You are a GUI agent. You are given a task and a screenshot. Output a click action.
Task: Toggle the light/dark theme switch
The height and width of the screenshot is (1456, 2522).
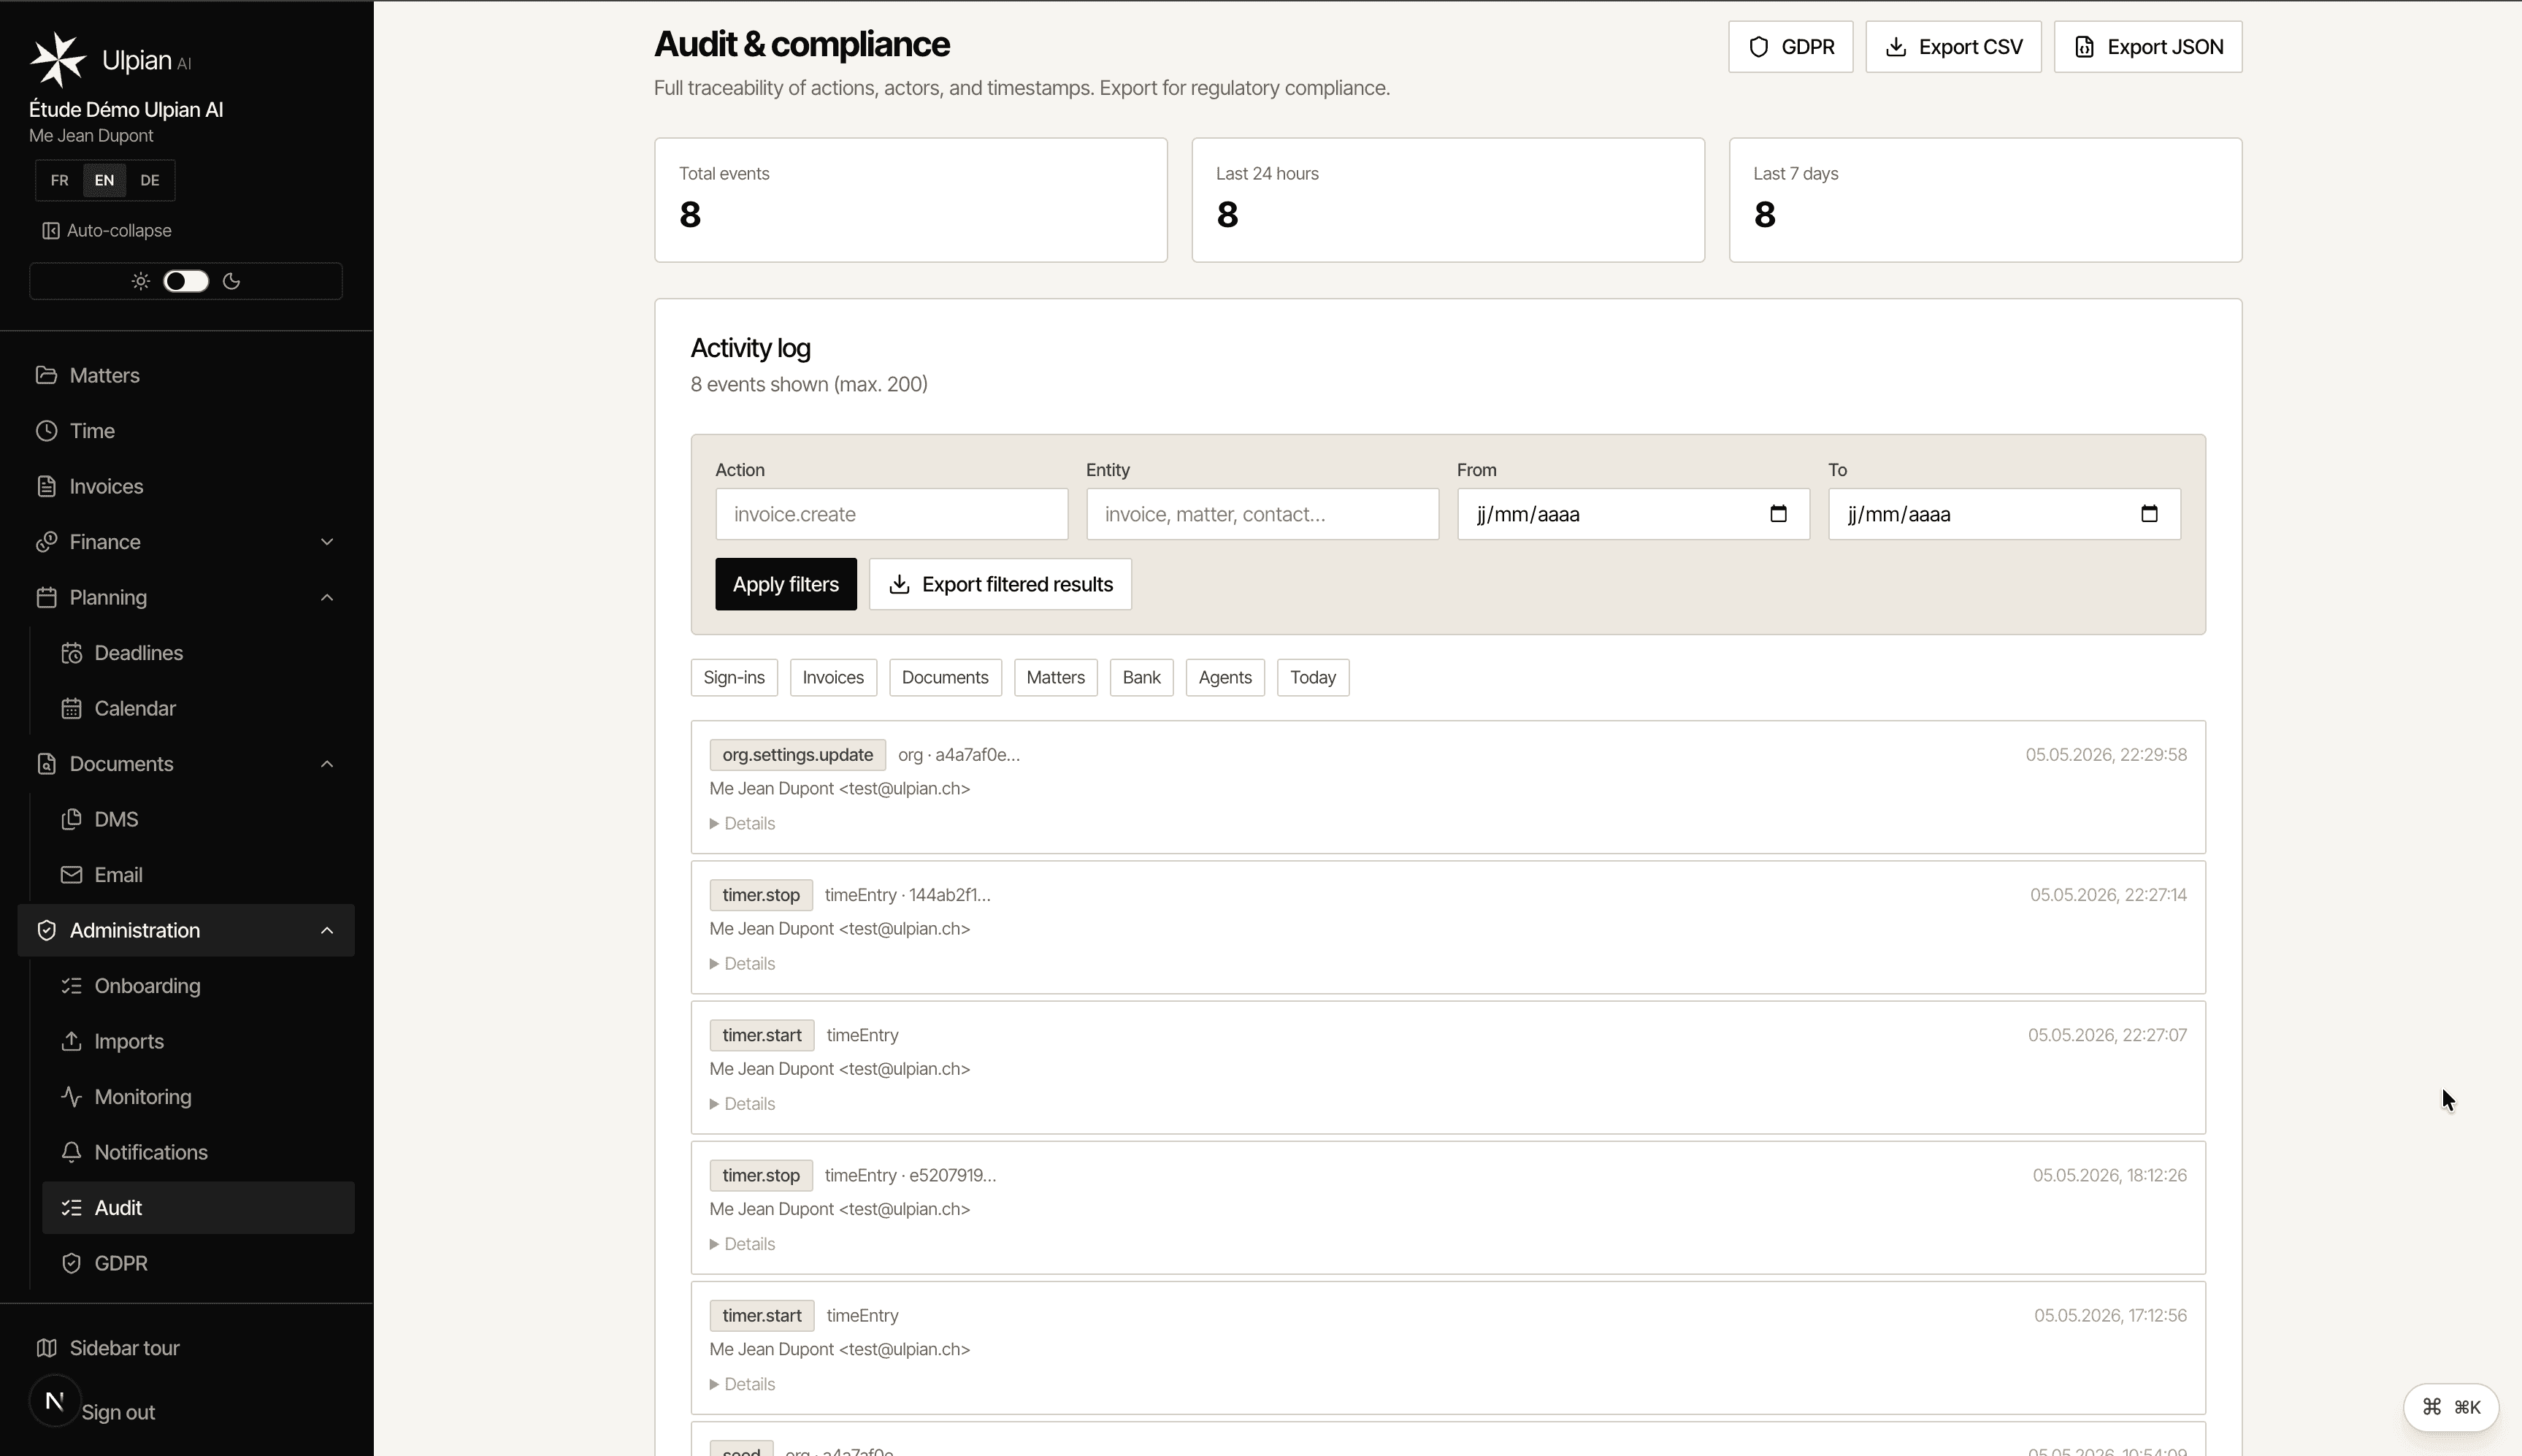pos(186,281)
